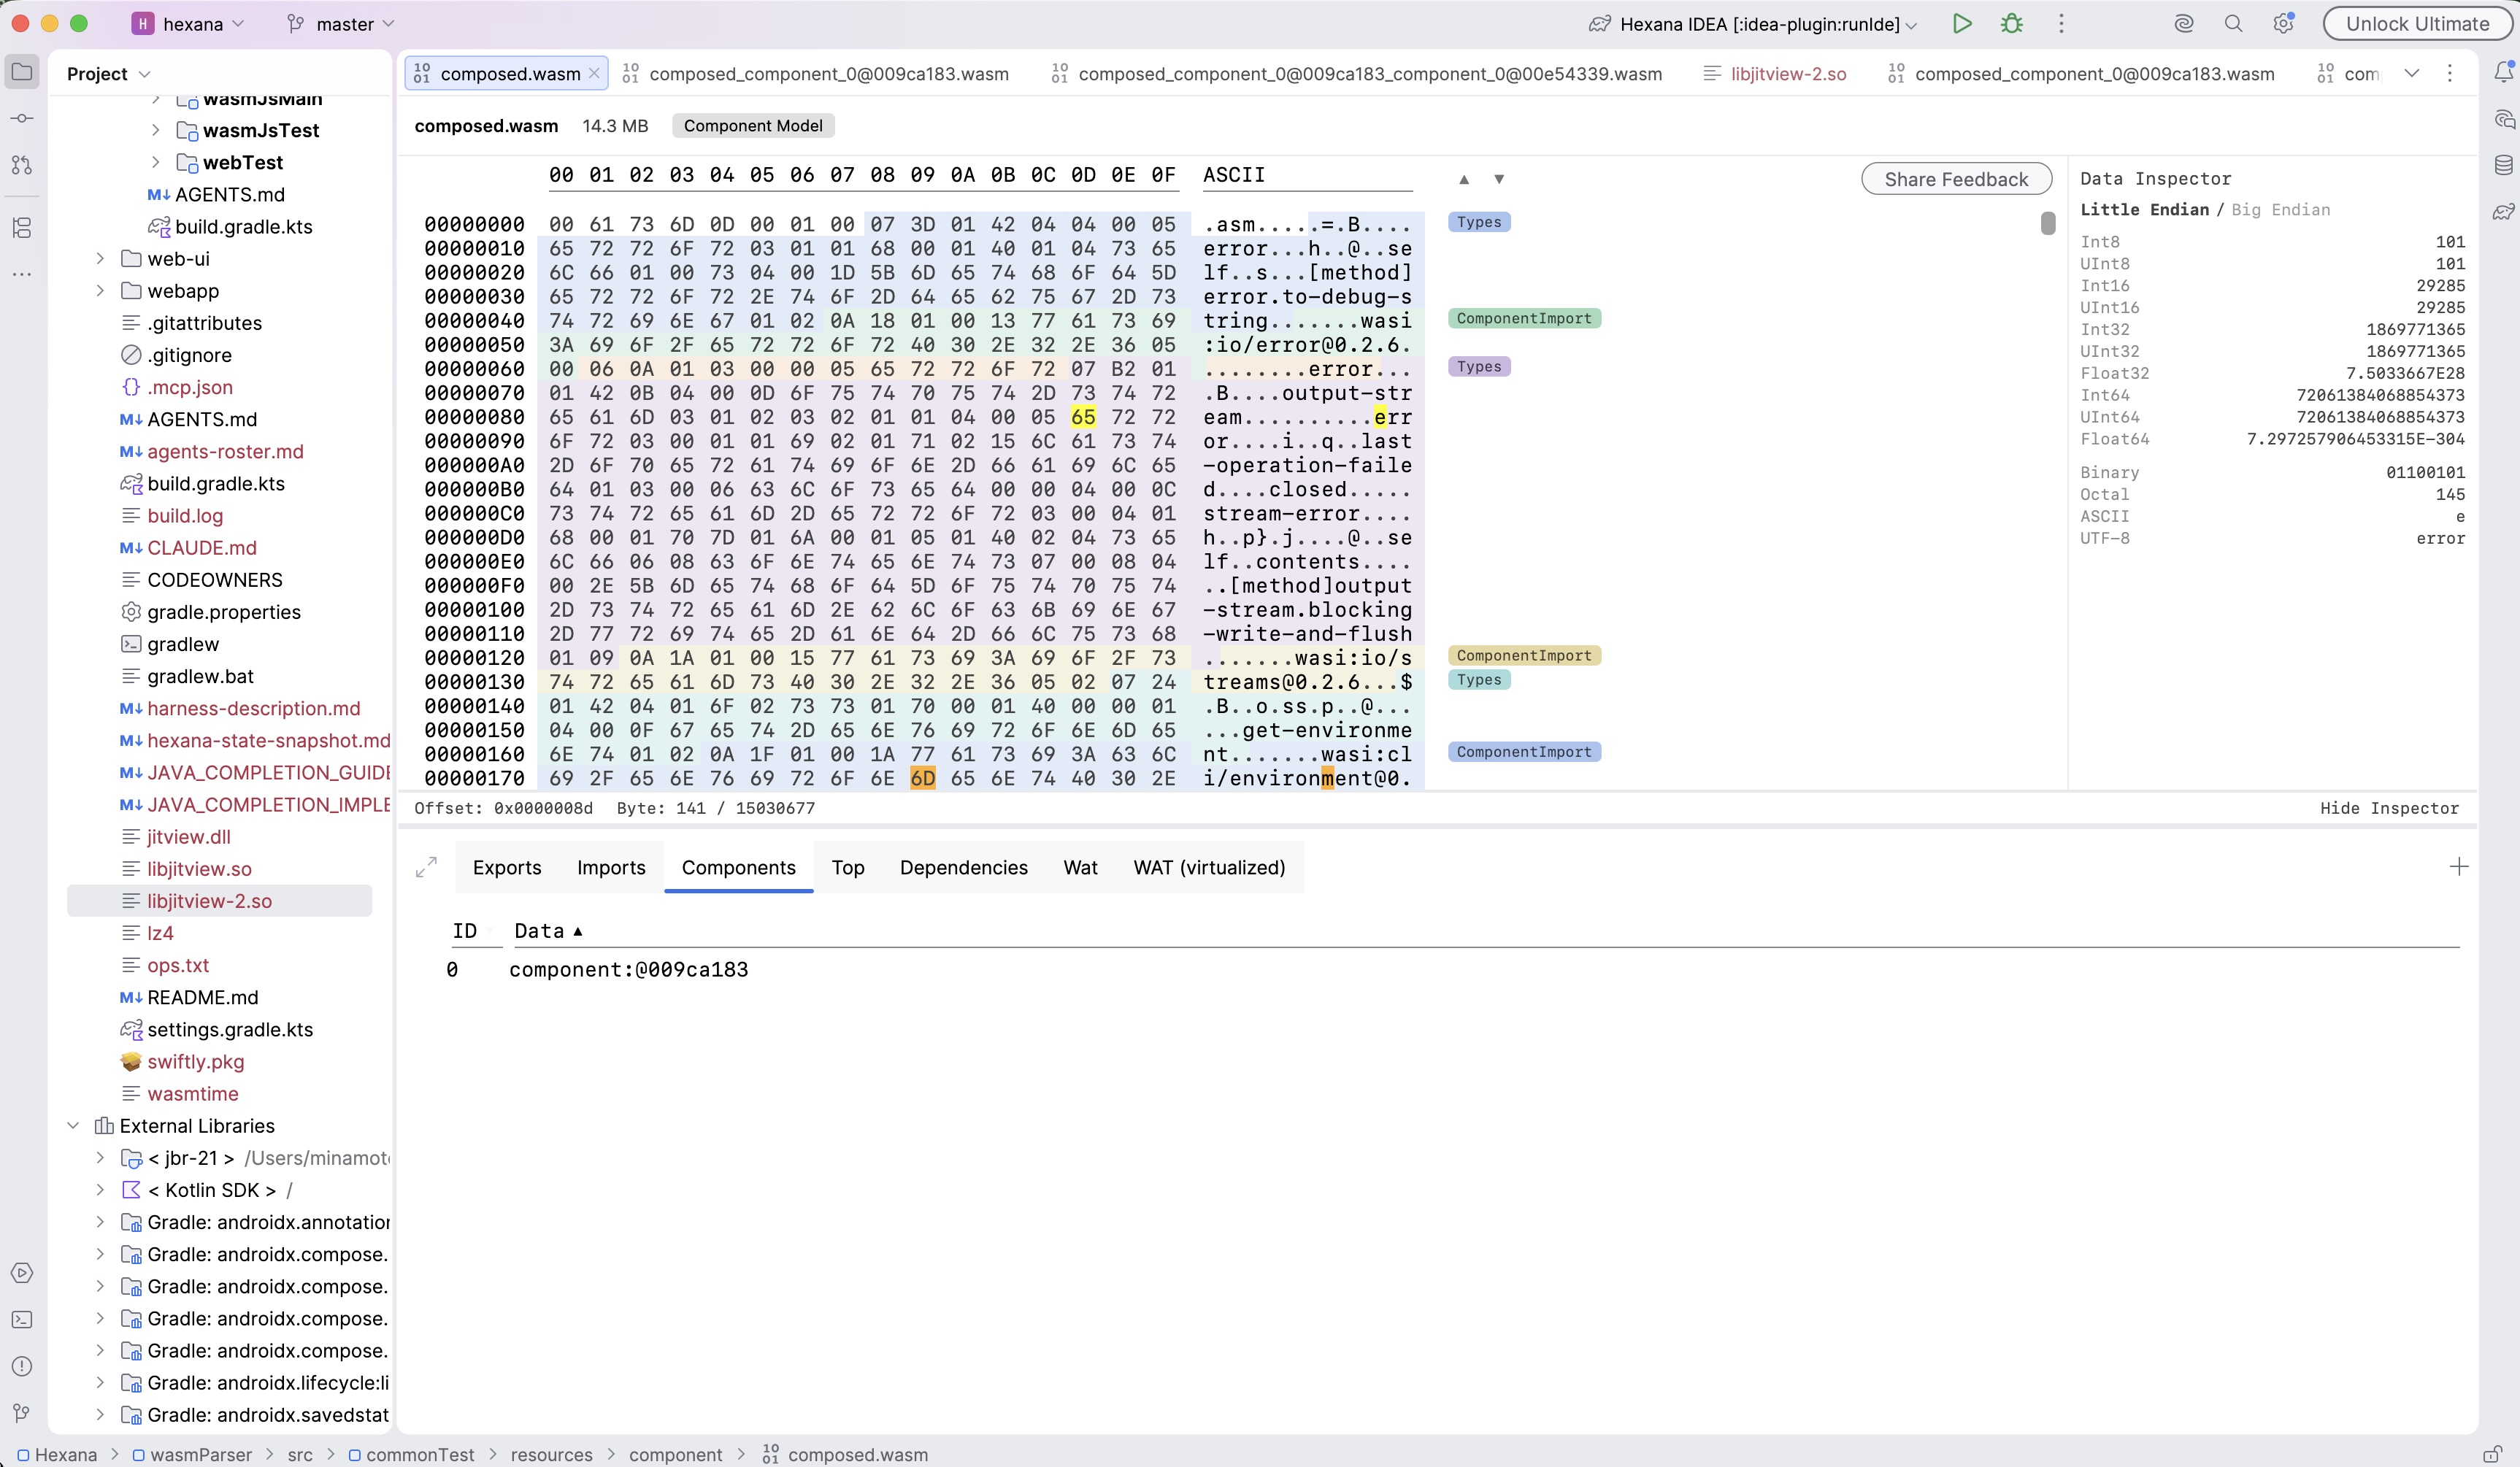Open the Pull Requests sidebar icon
Viewport: 2520px width, 1467px height.
pos(22,165)
